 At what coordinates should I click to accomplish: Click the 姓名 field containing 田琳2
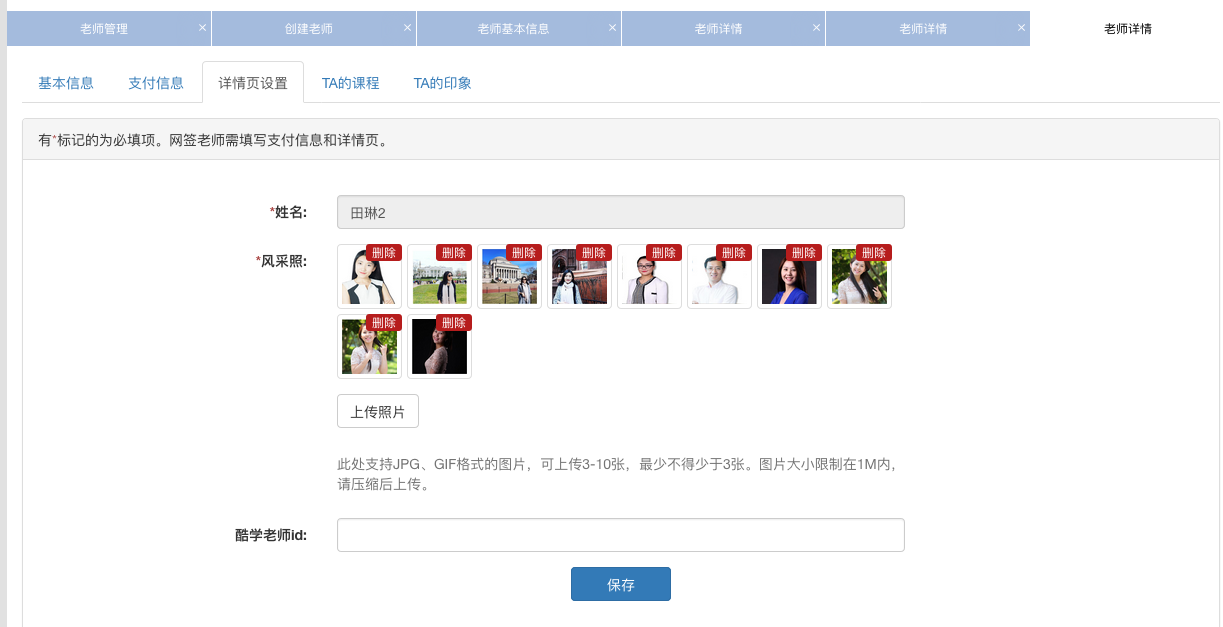621,212
